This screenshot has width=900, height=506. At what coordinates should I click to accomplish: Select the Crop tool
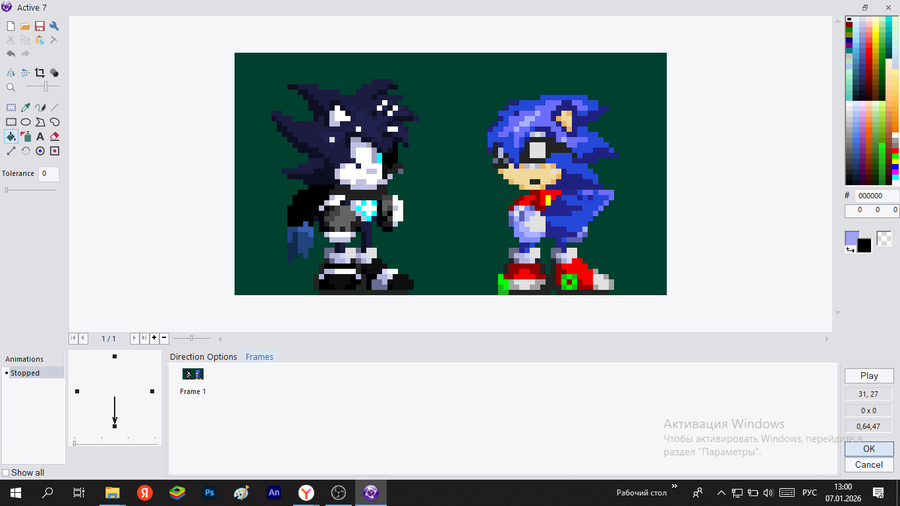click(40, 73)
